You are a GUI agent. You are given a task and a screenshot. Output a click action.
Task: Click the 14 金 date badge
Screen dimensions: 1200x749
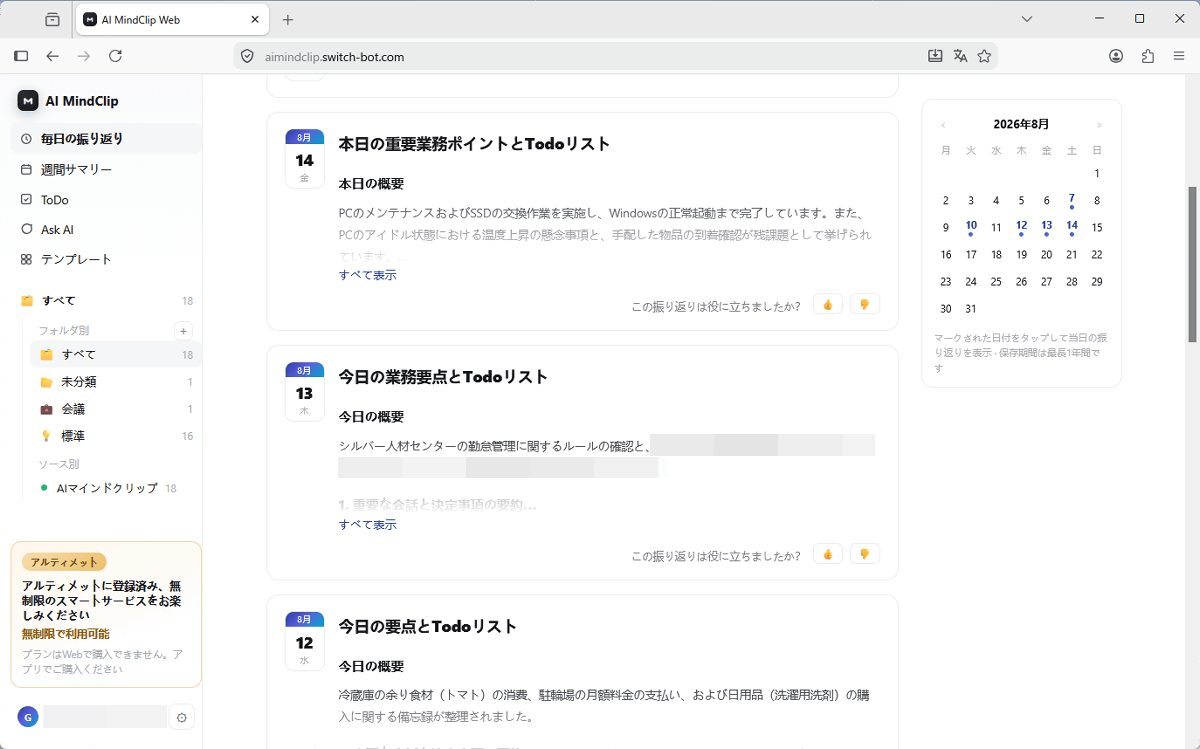tap(304, 158)
